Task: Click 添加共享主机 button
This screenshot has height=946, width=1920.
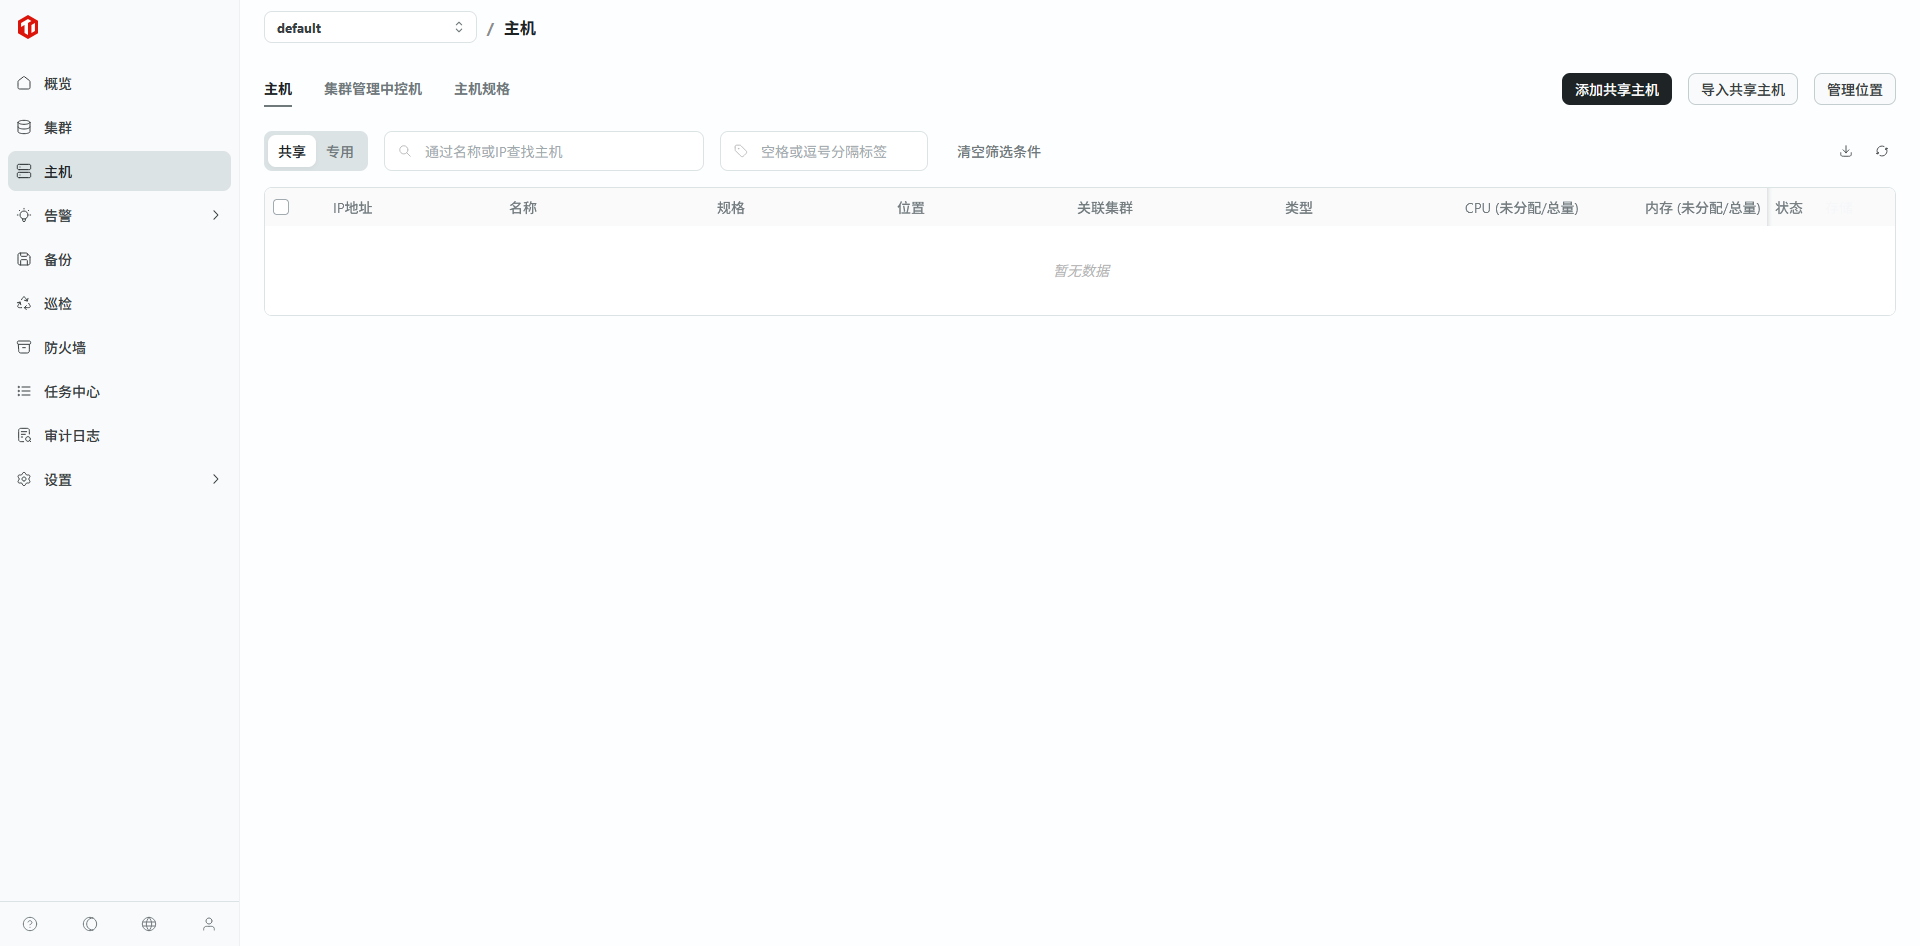Action: point(1616,90)
